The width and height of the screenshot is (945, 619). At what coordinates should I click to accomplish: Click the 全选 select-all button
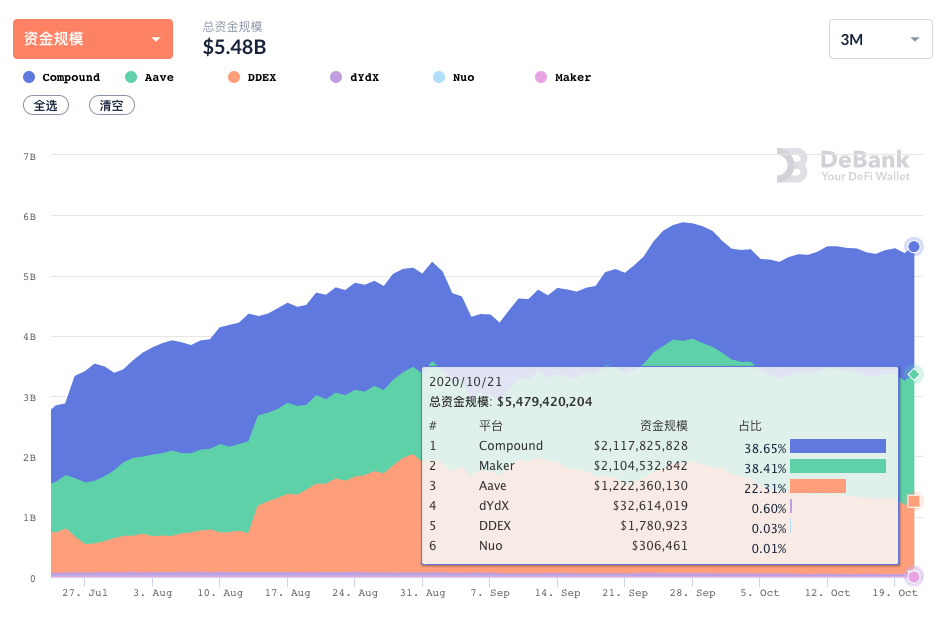[46, 105]
